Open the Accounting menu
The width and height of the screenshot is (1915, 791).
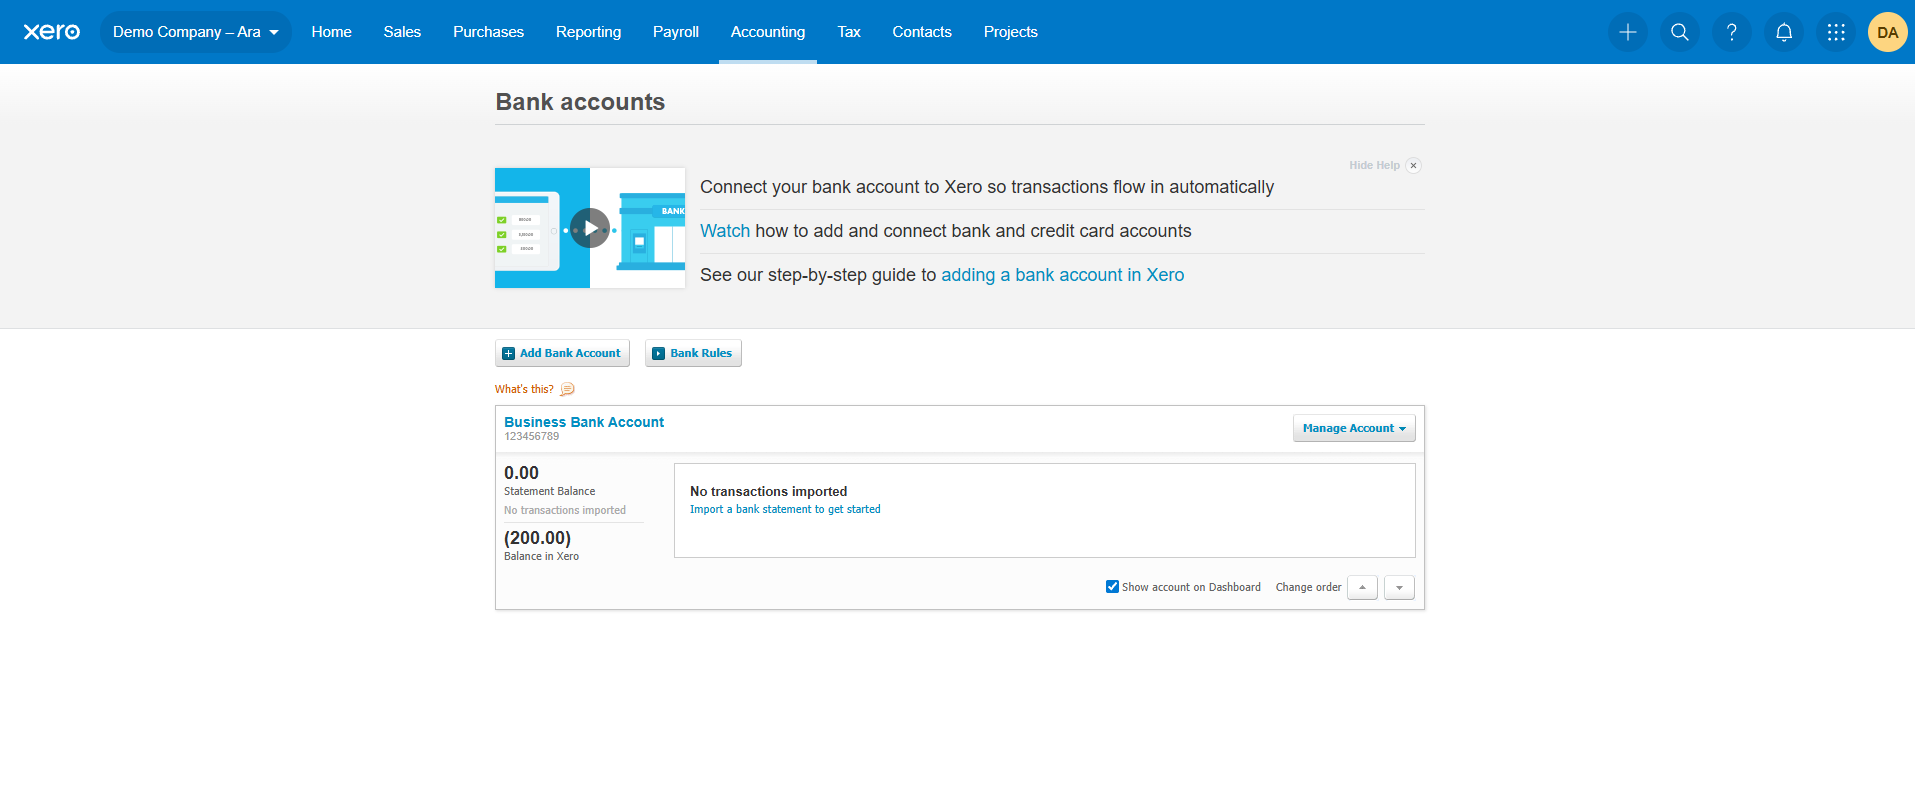[x=768, y=32]
